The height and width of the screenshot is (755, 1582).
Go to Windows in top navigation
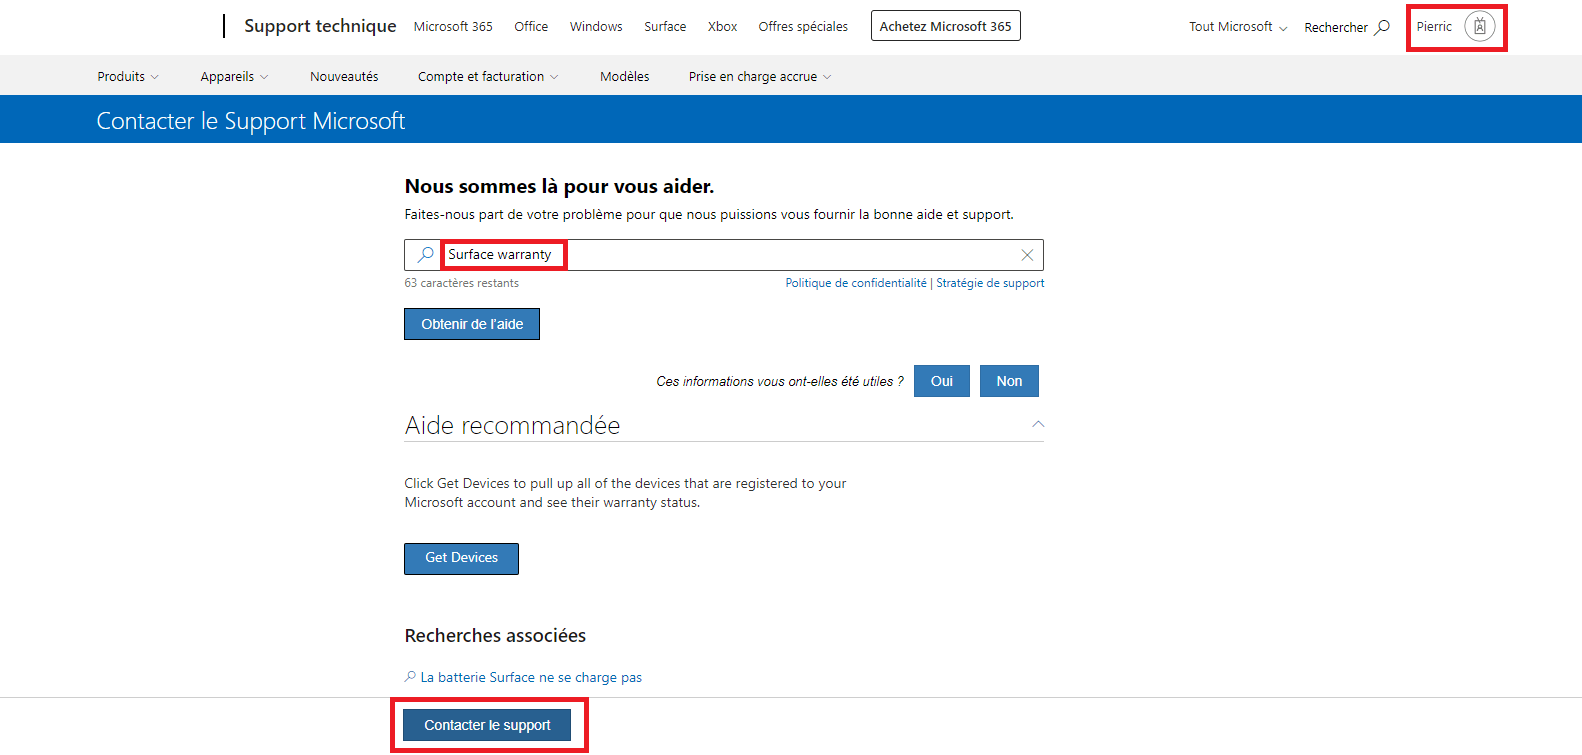click(x=596, y=27)
